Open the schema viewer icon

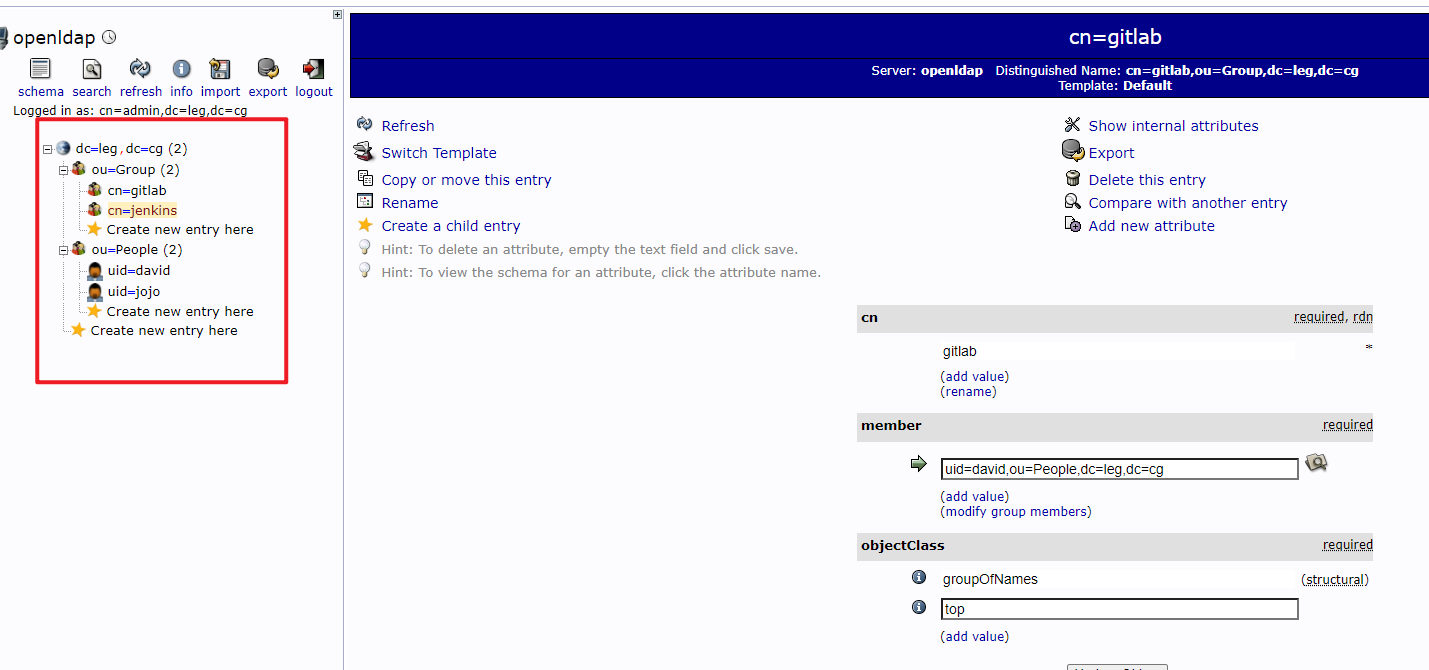coord(40,69)
